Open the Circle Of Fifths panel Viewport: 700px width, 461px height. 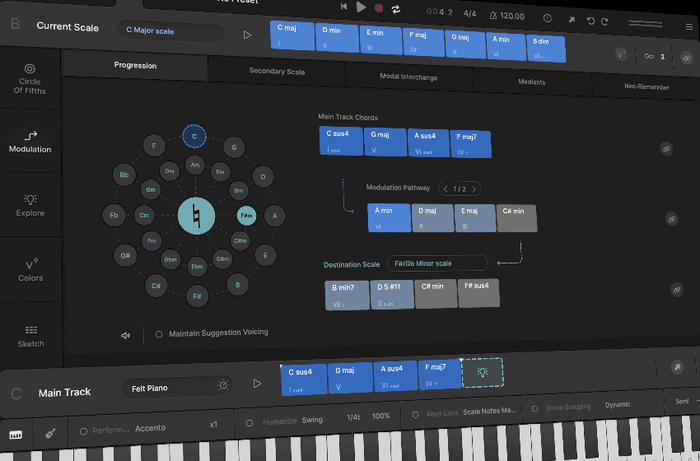tap(30, 76)
